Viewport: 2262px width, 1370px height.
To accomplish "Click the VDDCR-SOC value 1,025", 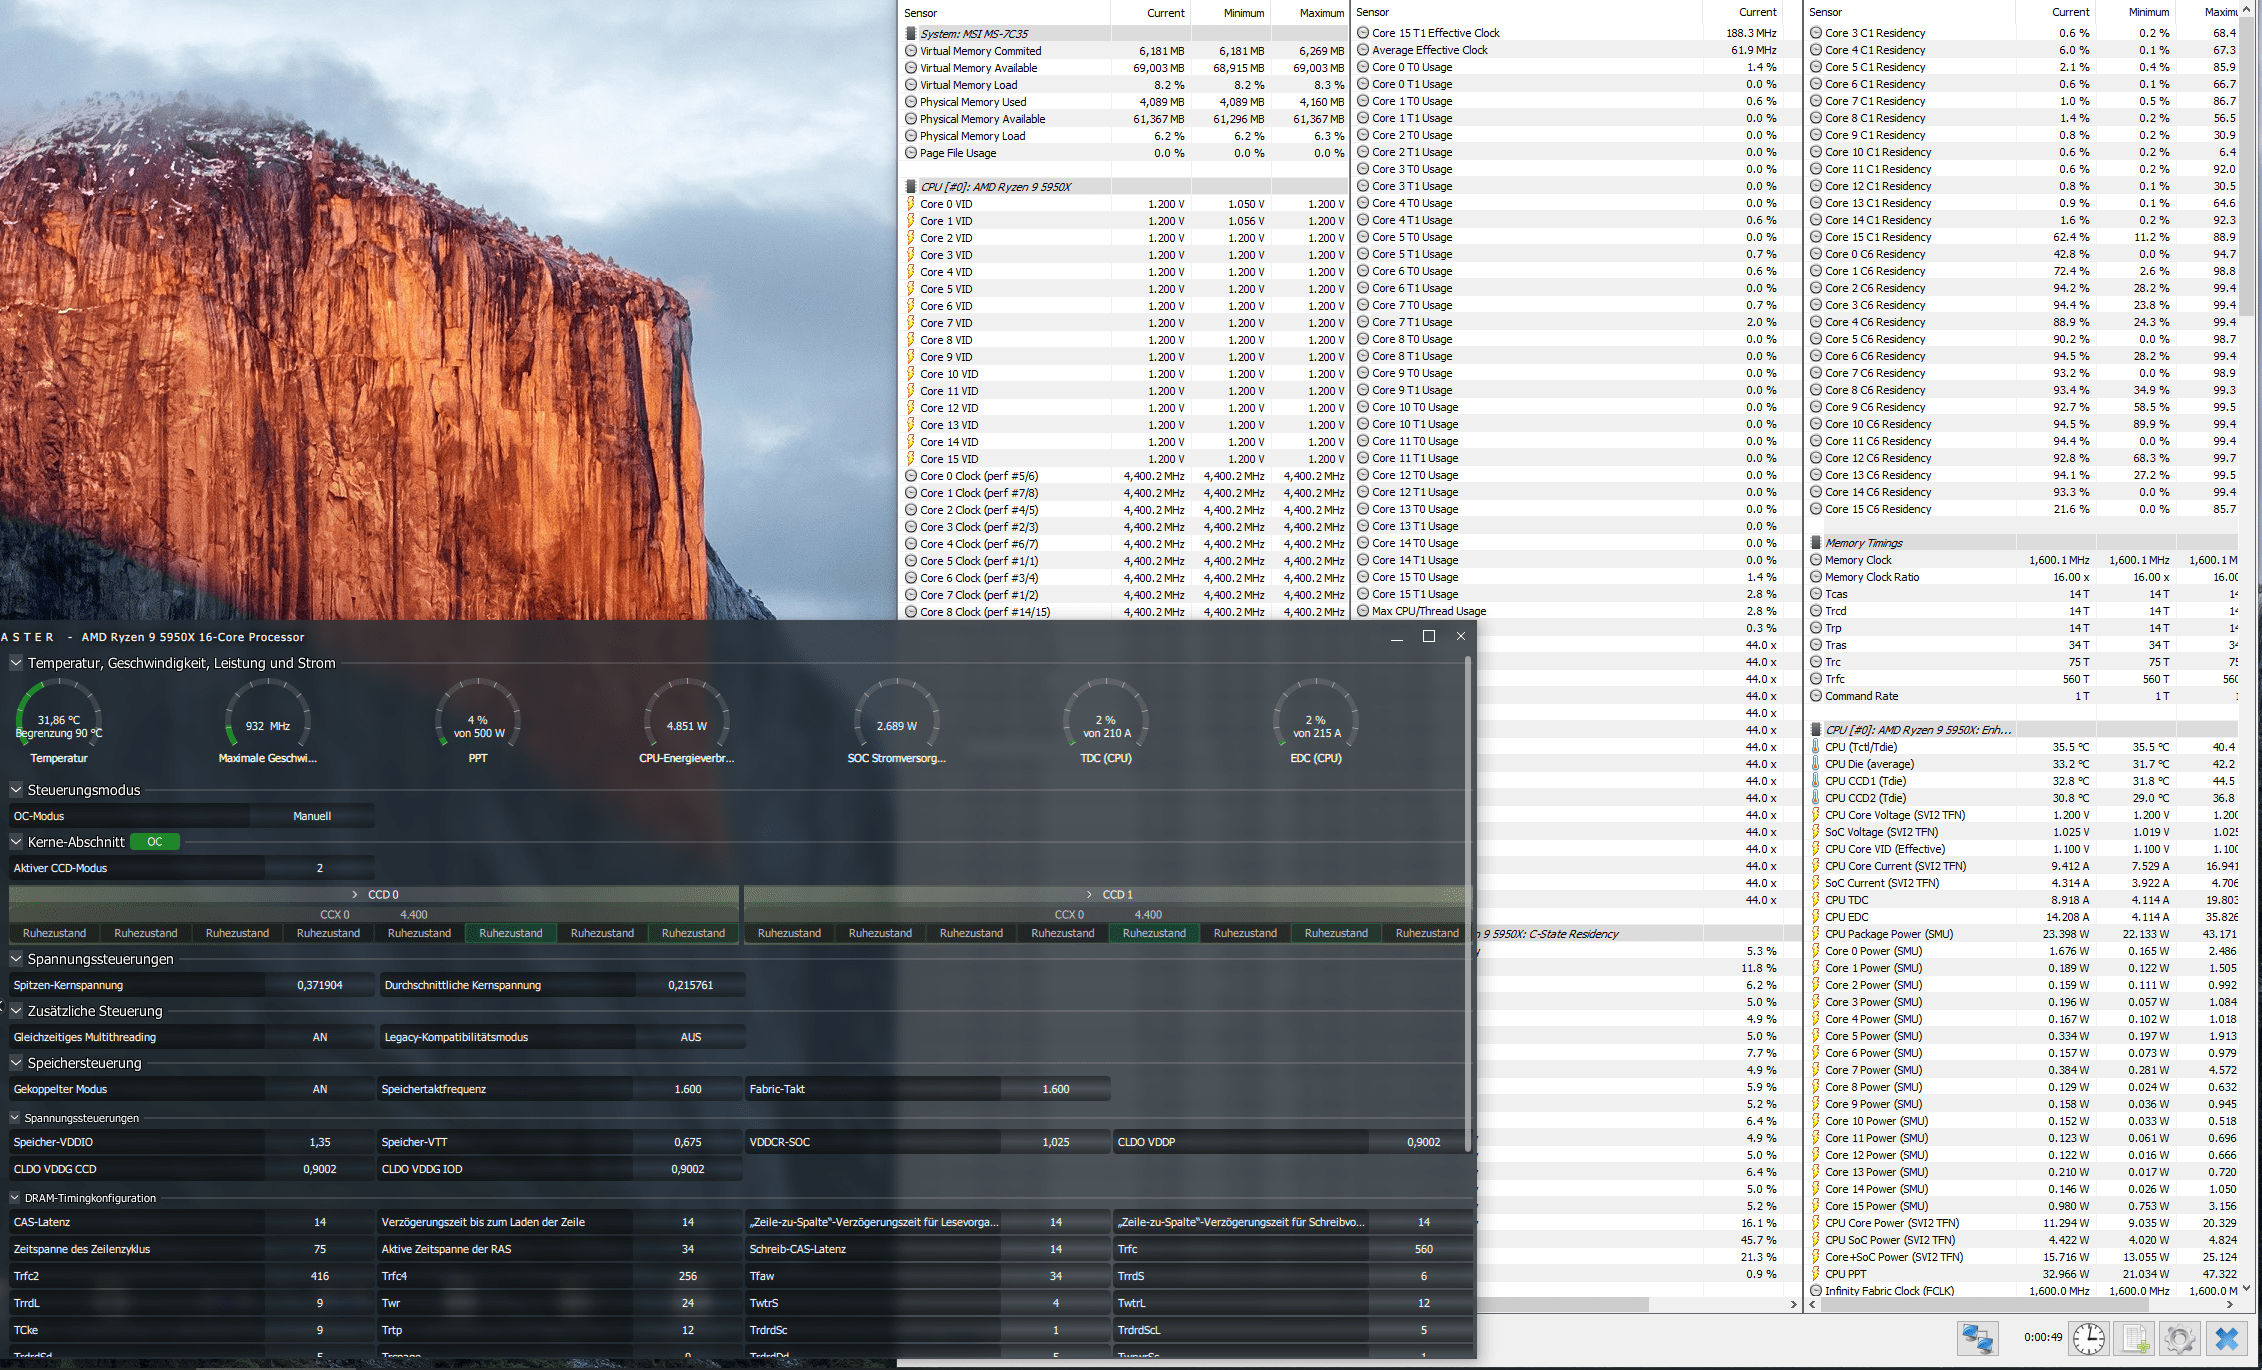I will pyautogui.click(x=1056, y=1142).
